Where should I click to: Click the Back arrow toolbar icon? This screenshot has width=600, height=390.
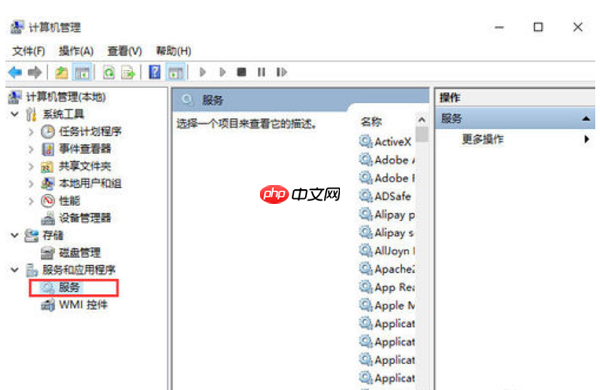click(x=15, y=72)
